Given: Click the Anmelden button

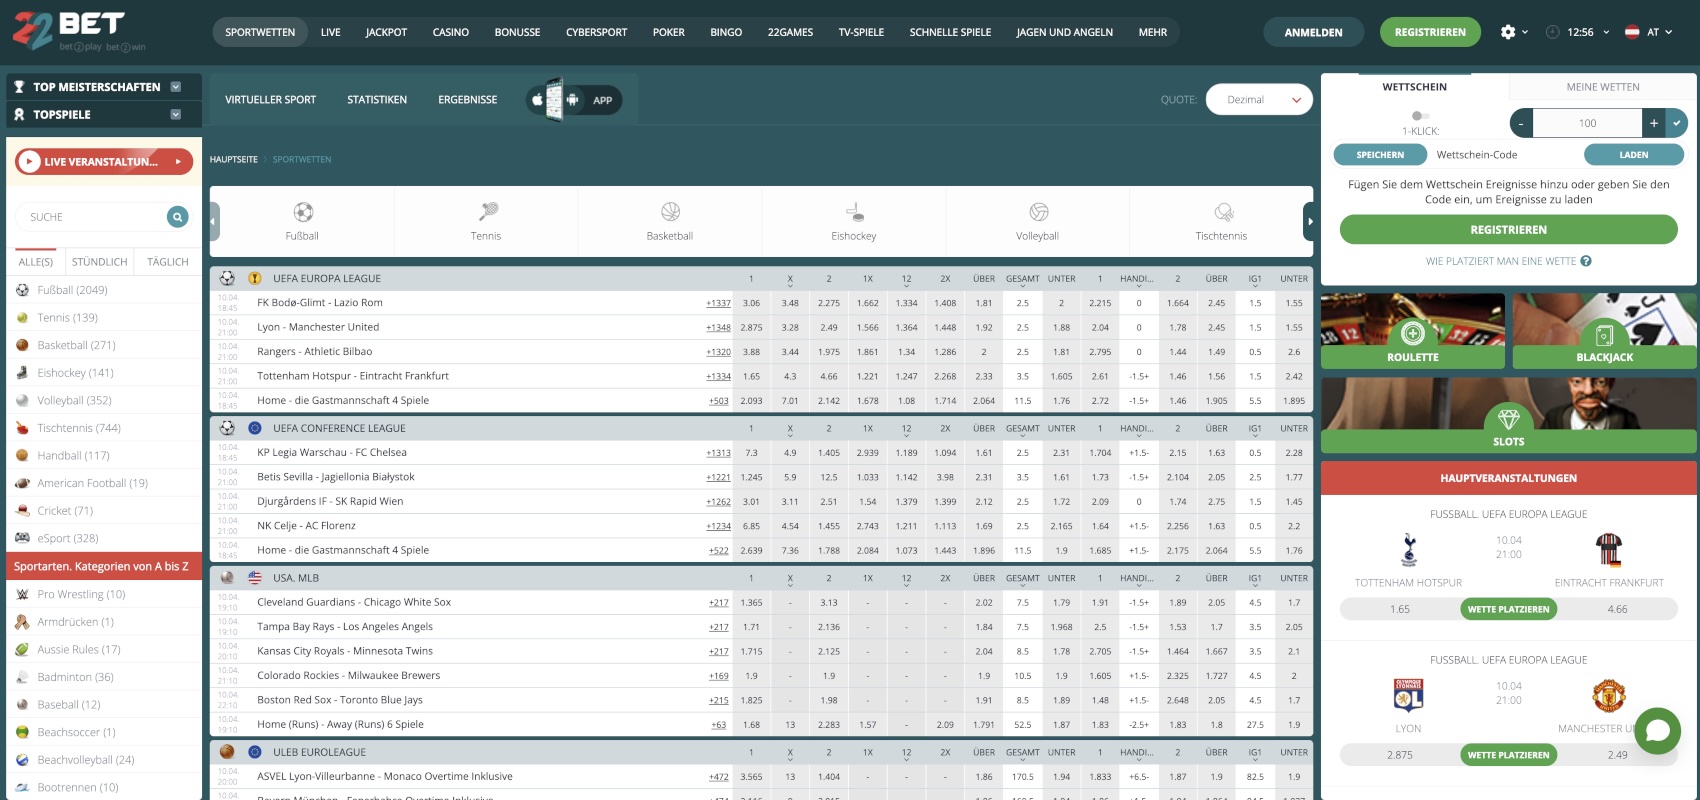Looking at the screenshot, I should click(1313, 32).
